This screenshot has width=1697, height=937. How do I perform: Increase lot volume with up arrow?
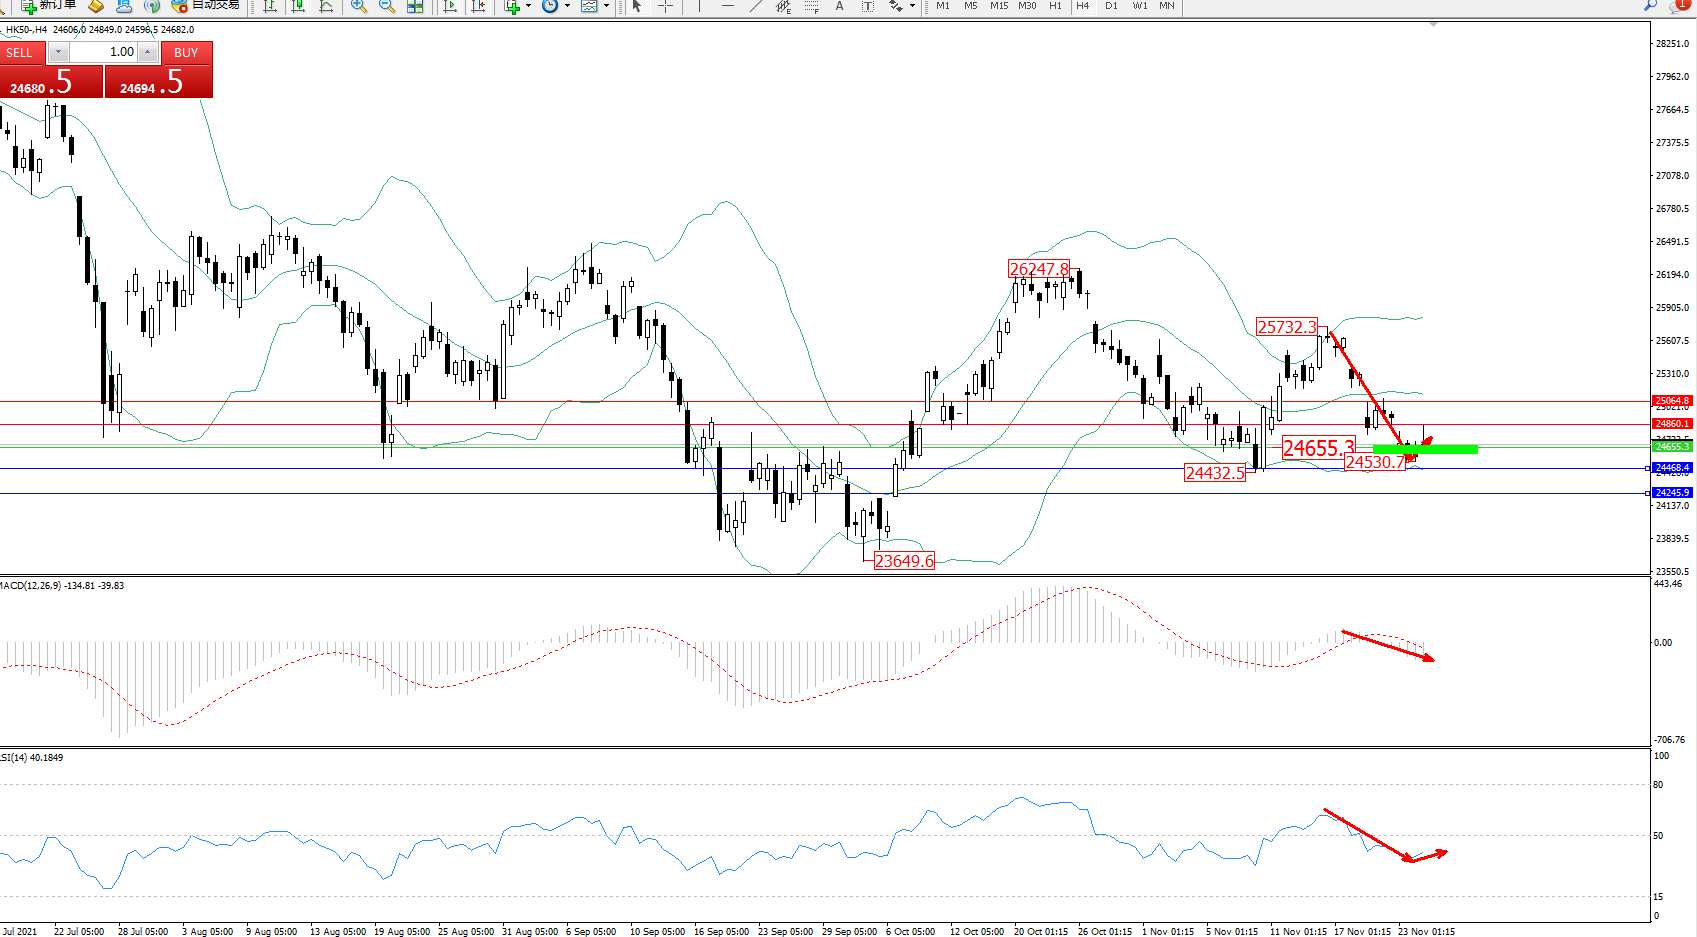pos(148,52)
